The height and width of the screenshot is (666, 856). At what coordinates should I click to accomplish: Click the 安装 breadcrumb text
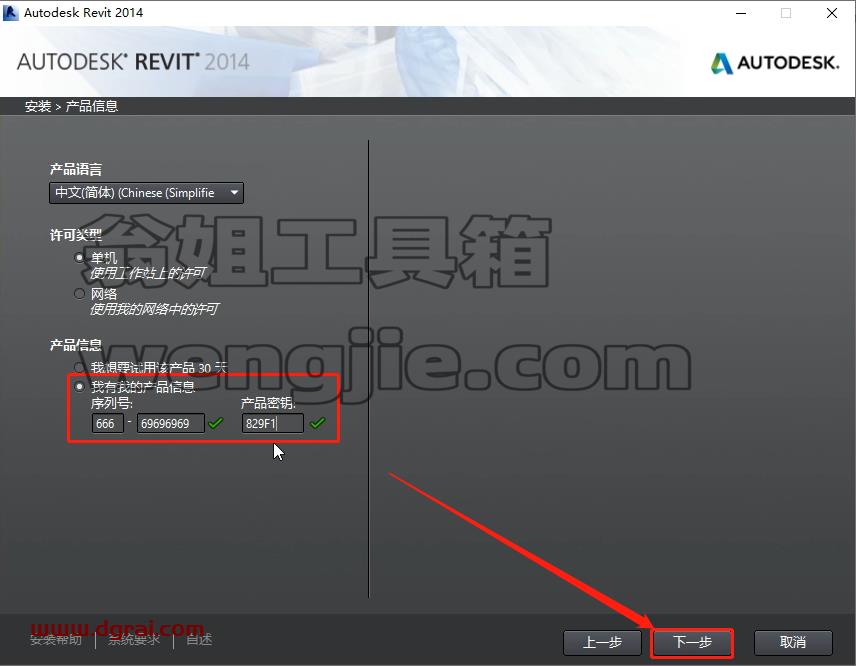(38, 106)
